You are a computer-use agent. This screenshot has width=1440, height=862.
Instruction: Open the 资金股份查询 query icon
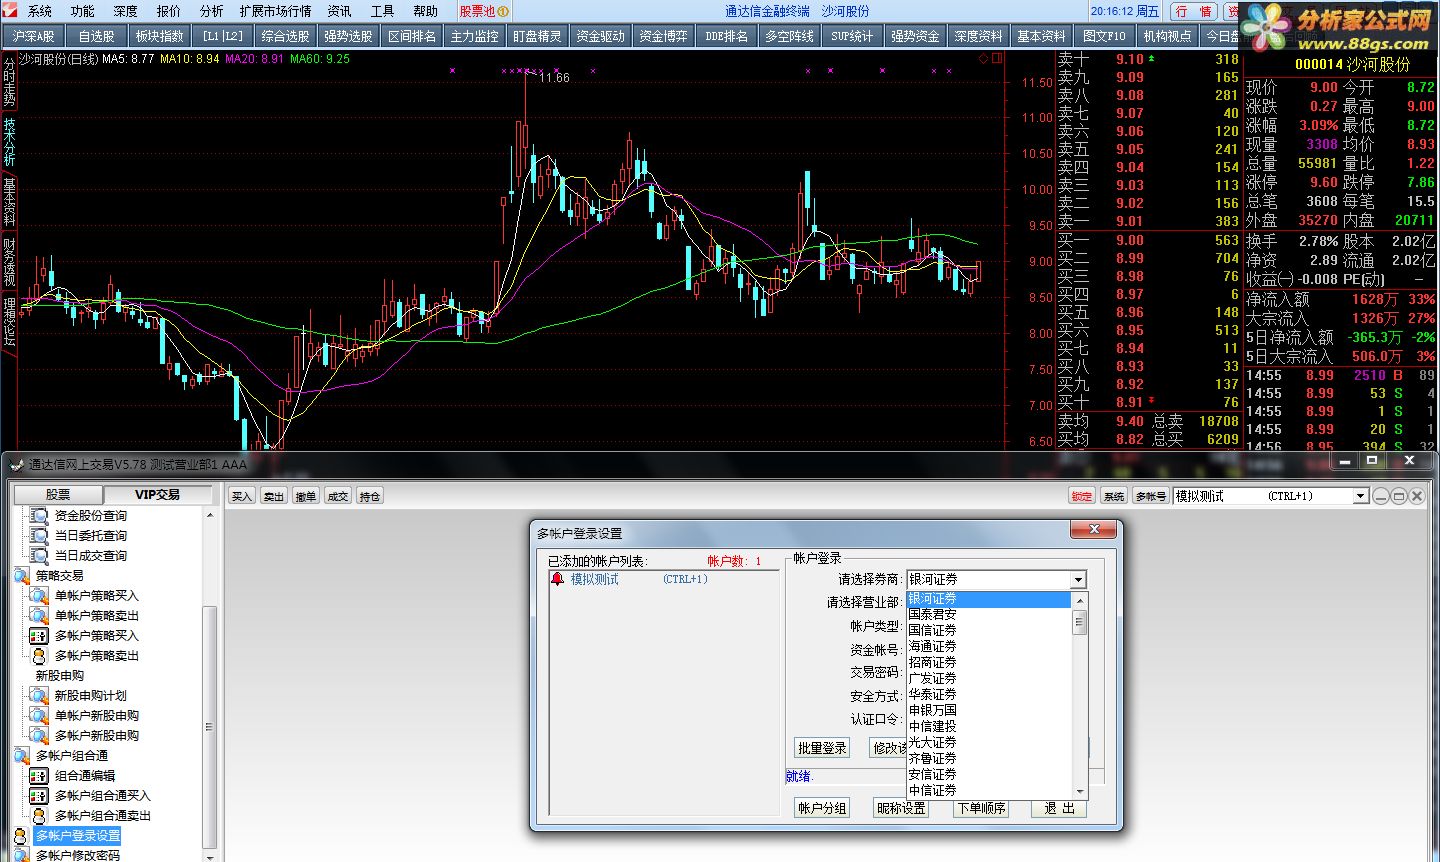[x=39, y=516]
